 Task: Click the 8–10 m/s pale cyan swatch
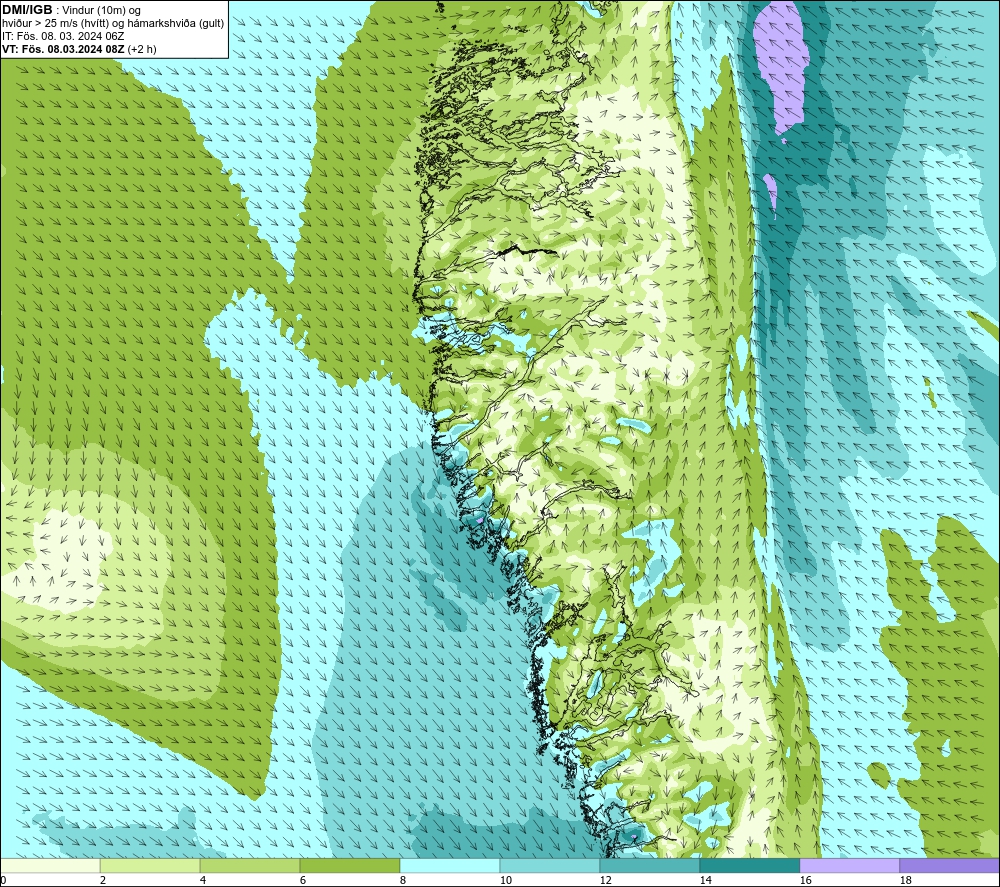click(x=450, y=865)
